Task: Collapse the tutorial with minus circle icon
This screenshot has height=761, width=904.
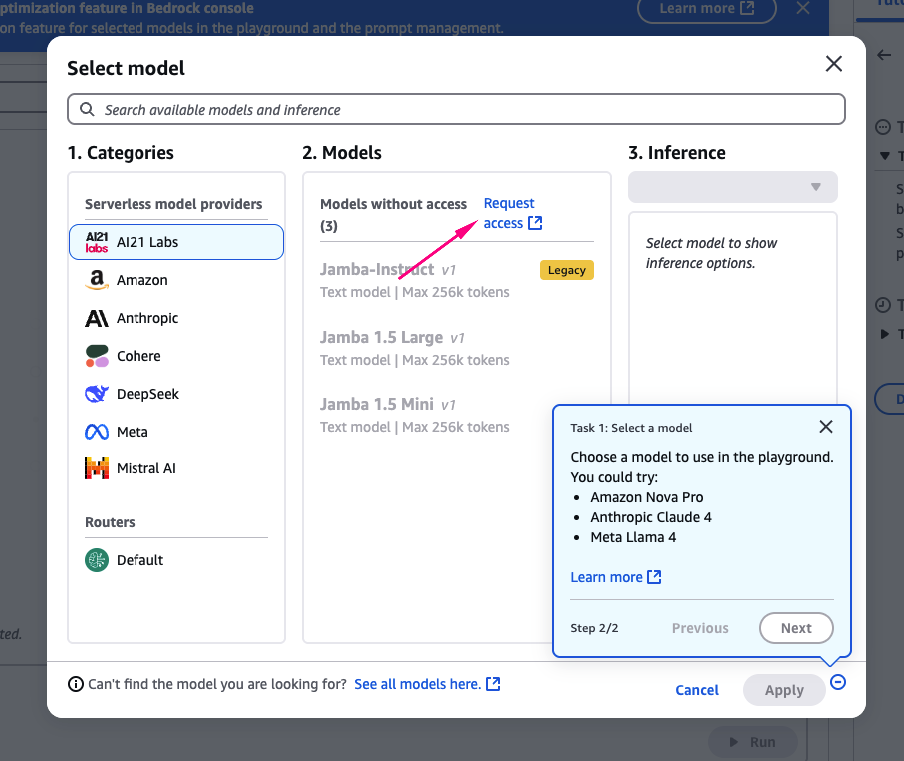Action: (838, 682)
